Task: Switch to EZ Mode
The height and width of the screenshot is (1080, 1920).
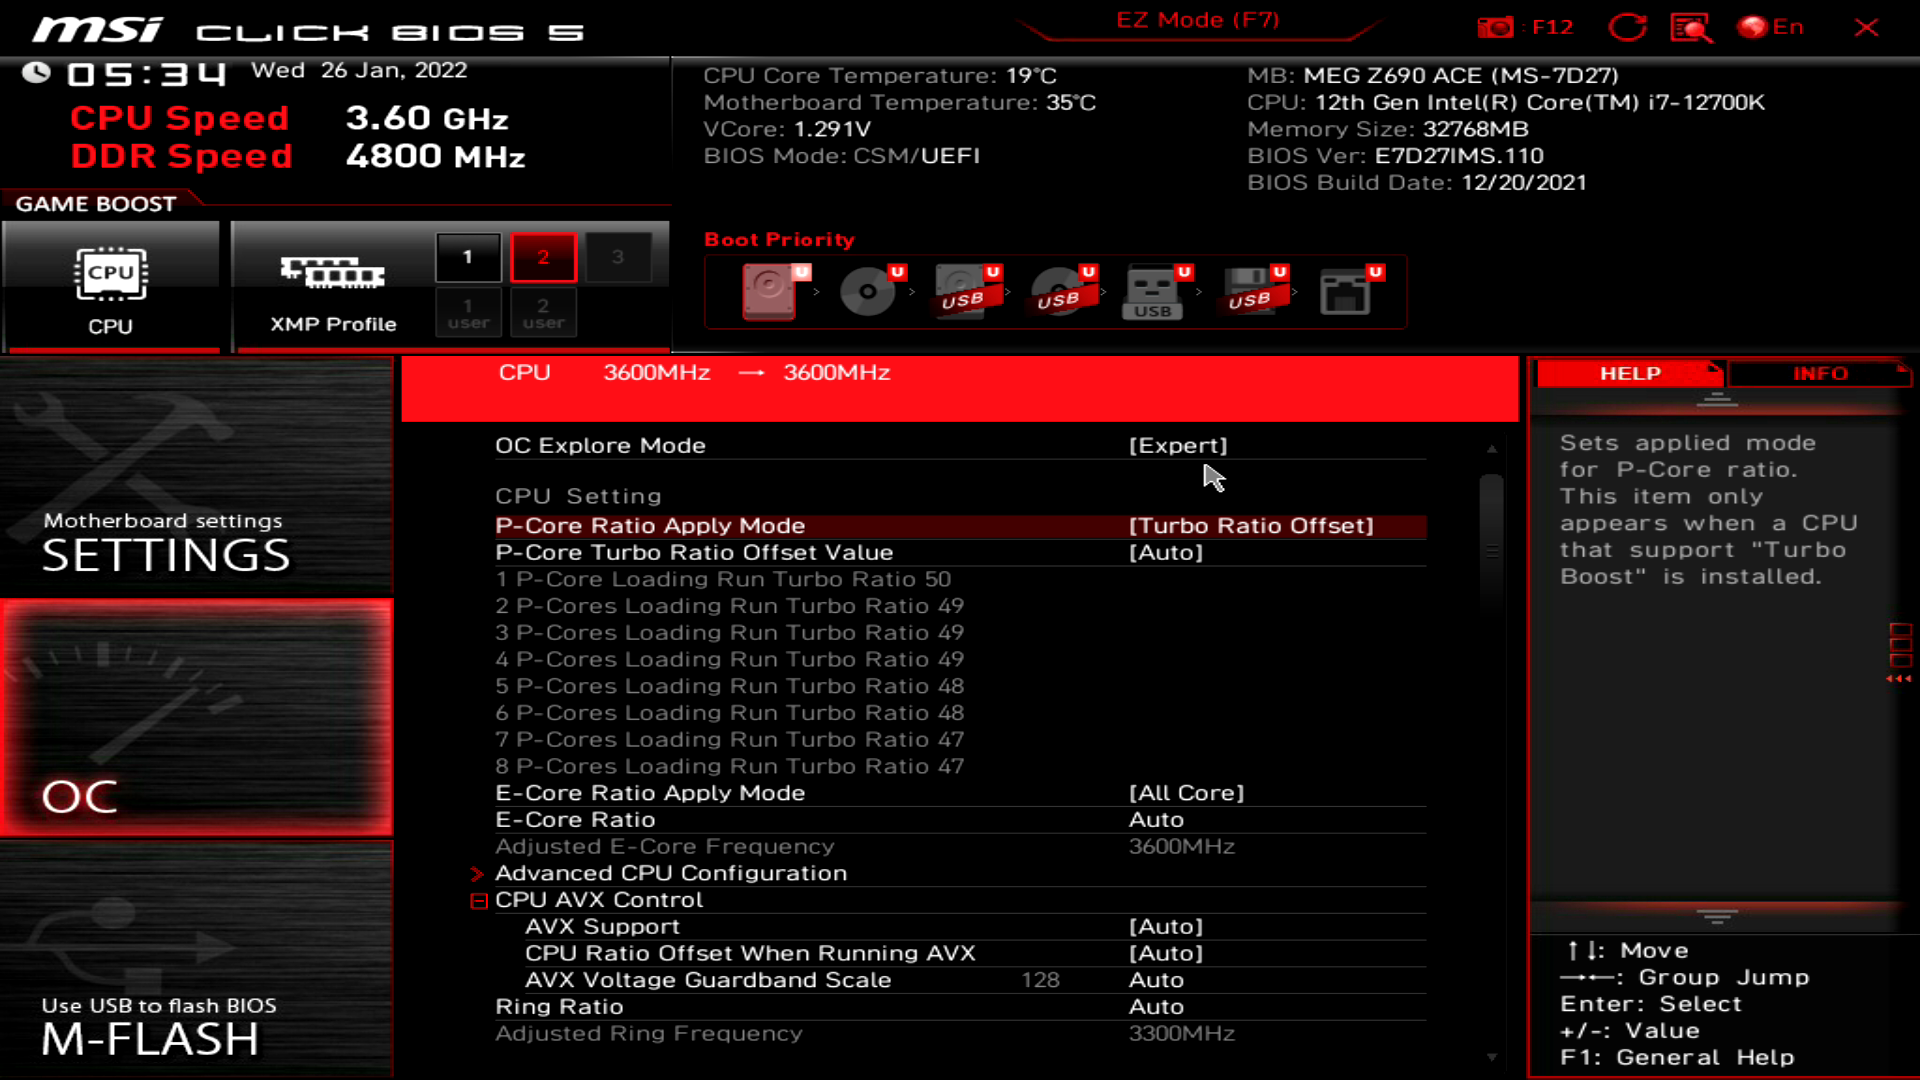Action: tap(1196, 20)
